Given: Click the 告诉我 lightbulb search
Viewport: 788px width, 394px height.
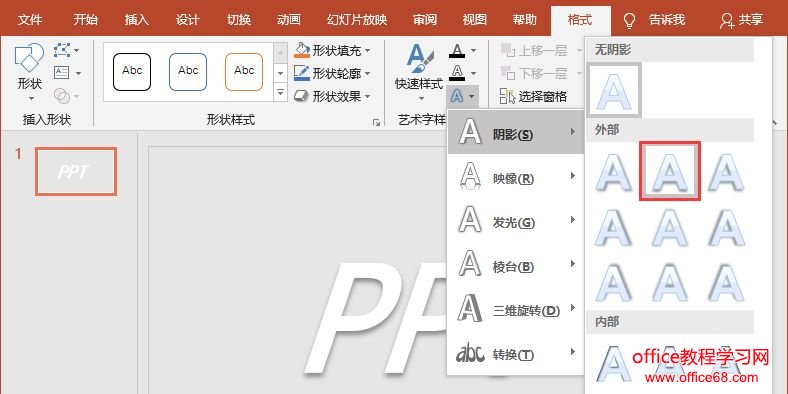Looking at the screenshot, I should click(x=654, y=20).
